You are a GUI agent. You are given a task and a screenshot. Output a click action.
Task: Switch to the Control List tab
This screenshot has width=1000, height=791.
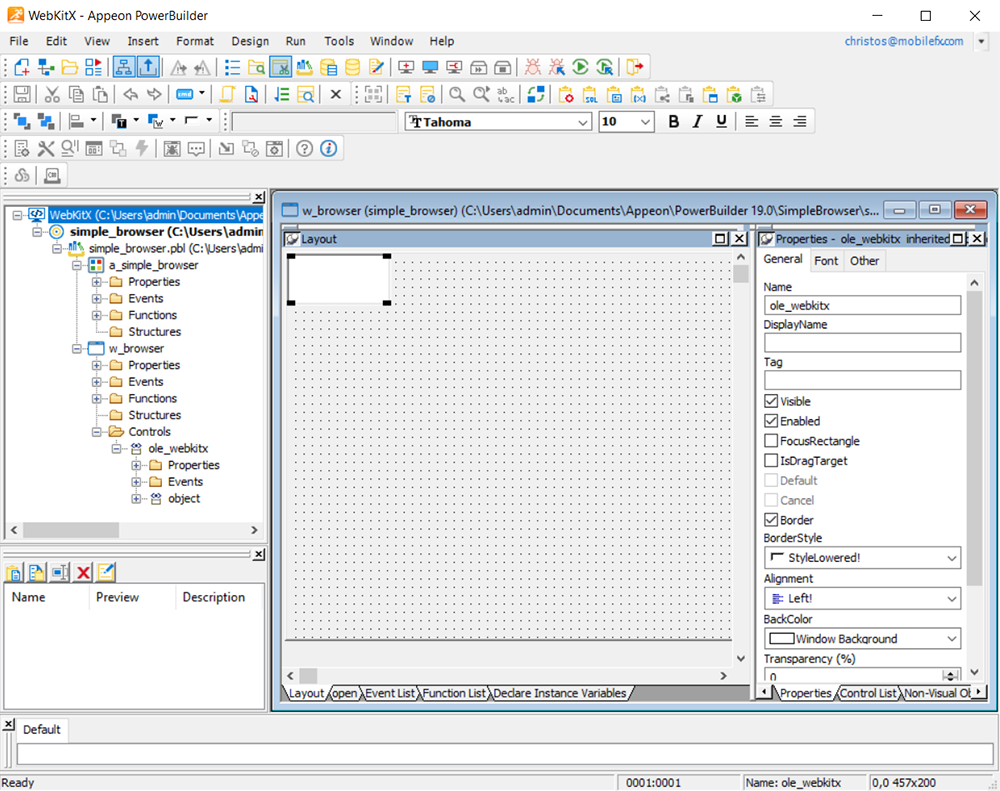[x=868, y=693]
